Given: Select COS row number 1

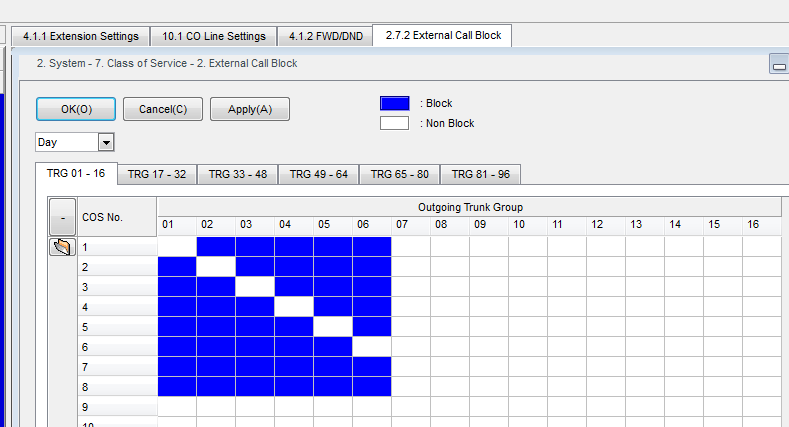Looking at the screenshot, I should coord(117,247).
